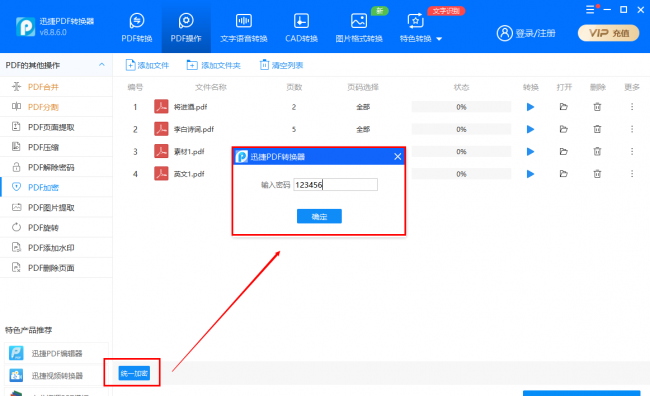Start converting 李白诗词.pdf with play icon
Image resolution: width=650 pixels, height=396 pixels.
tap(530, 129)
